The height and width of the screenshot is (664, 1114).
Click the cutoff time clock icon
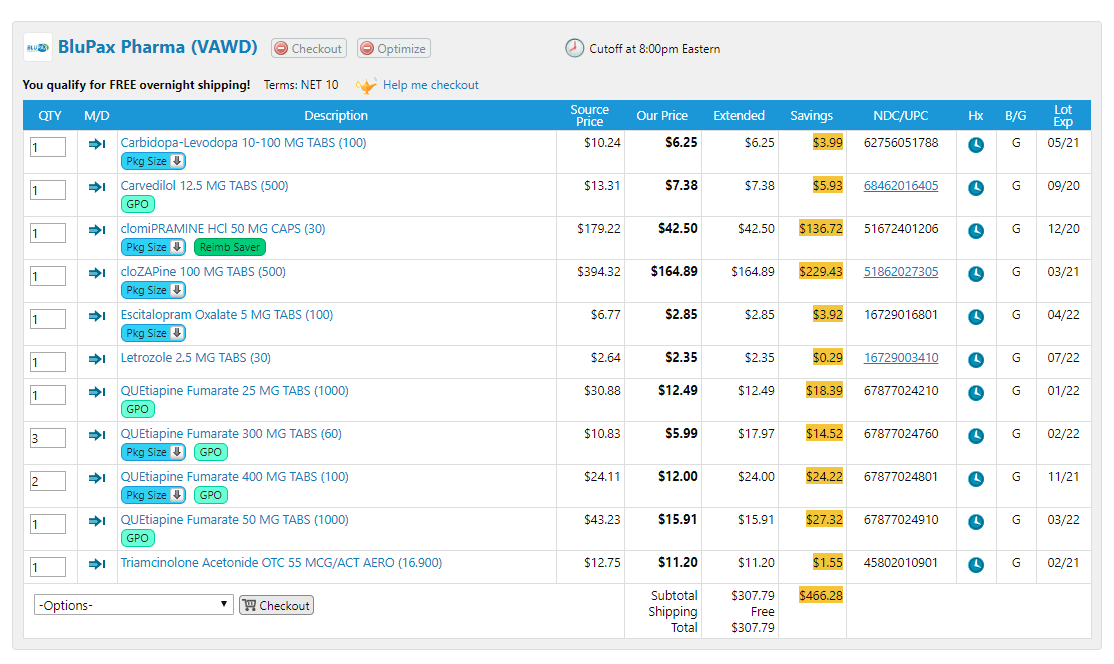coord(574,48)
